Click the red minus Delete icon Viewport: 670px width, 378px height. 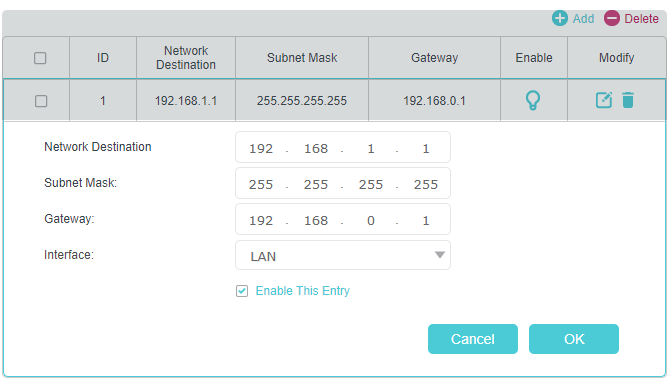(x=611, y=18)
